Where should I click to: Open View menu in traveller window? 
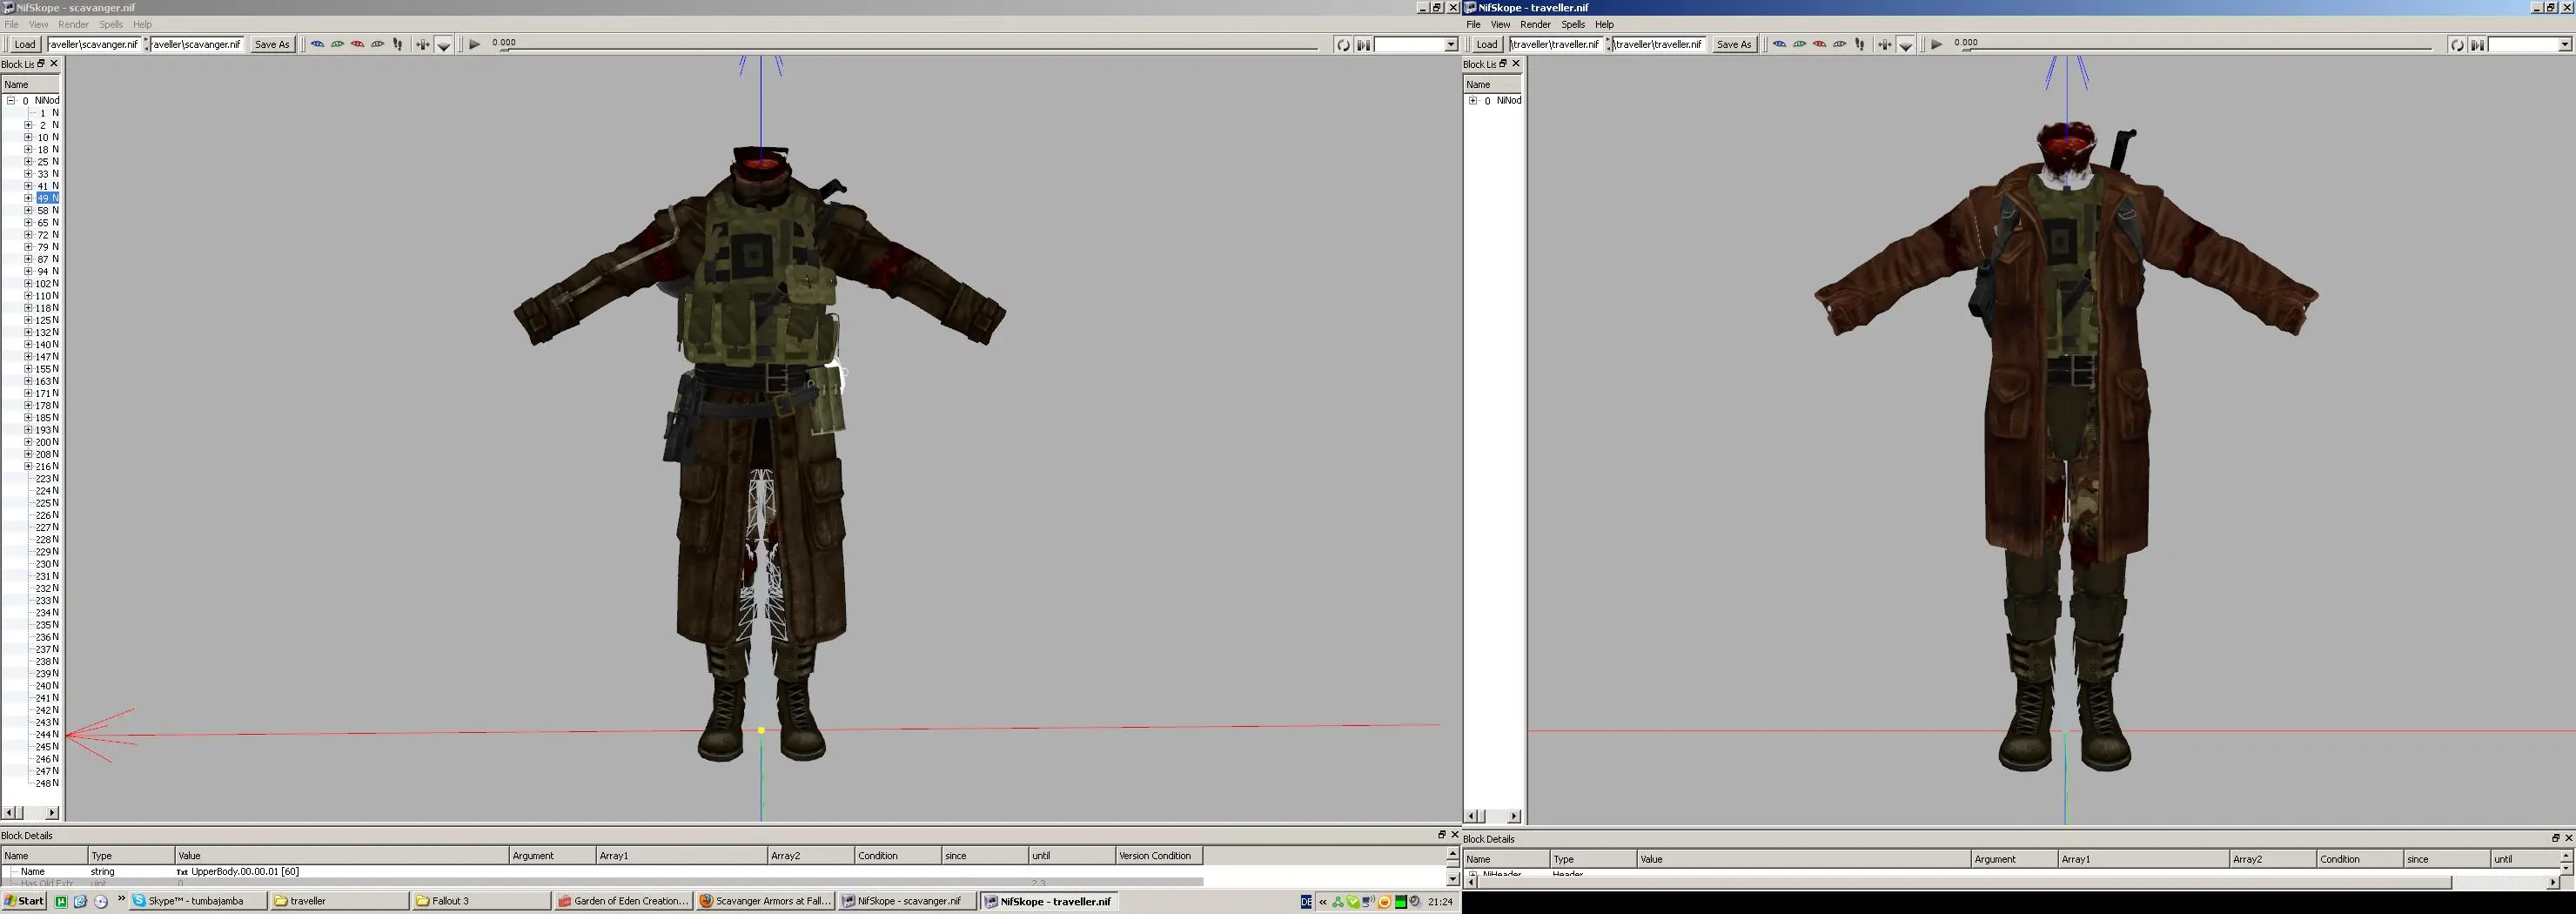(1500, 24)
